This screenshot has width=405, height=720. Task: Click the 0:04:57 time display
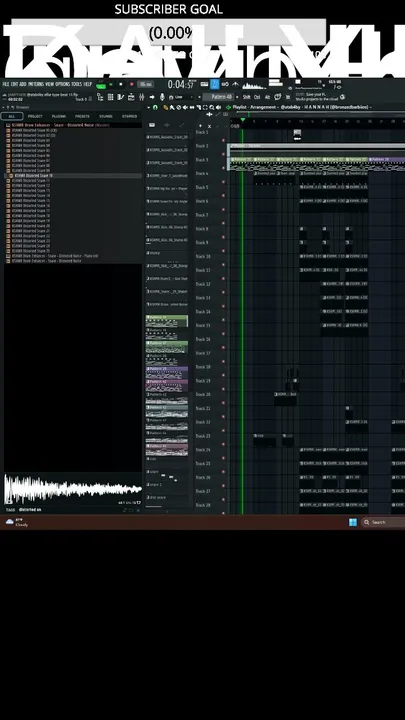180,84
